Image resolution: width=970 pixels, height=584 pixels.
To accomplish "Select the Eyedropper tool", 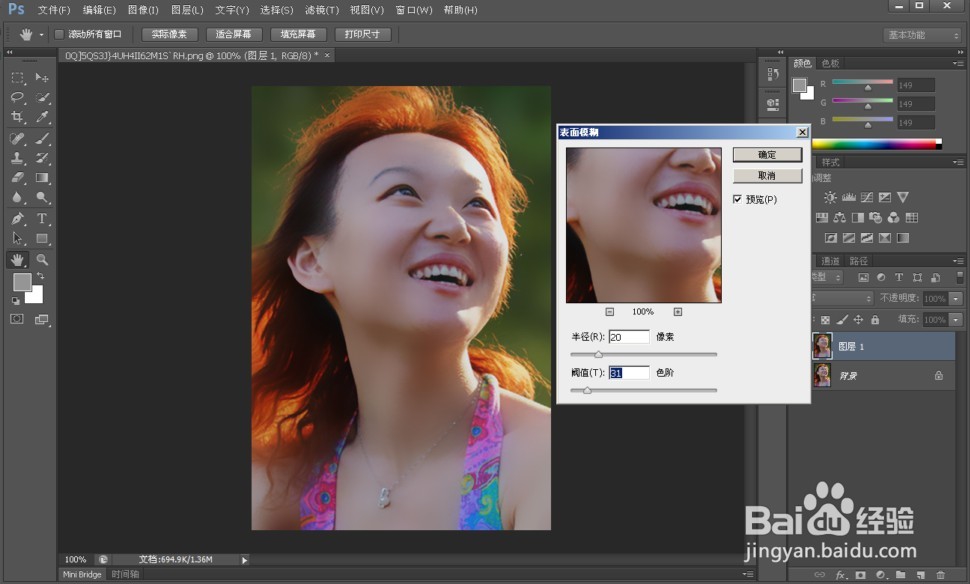I will 41,117.
